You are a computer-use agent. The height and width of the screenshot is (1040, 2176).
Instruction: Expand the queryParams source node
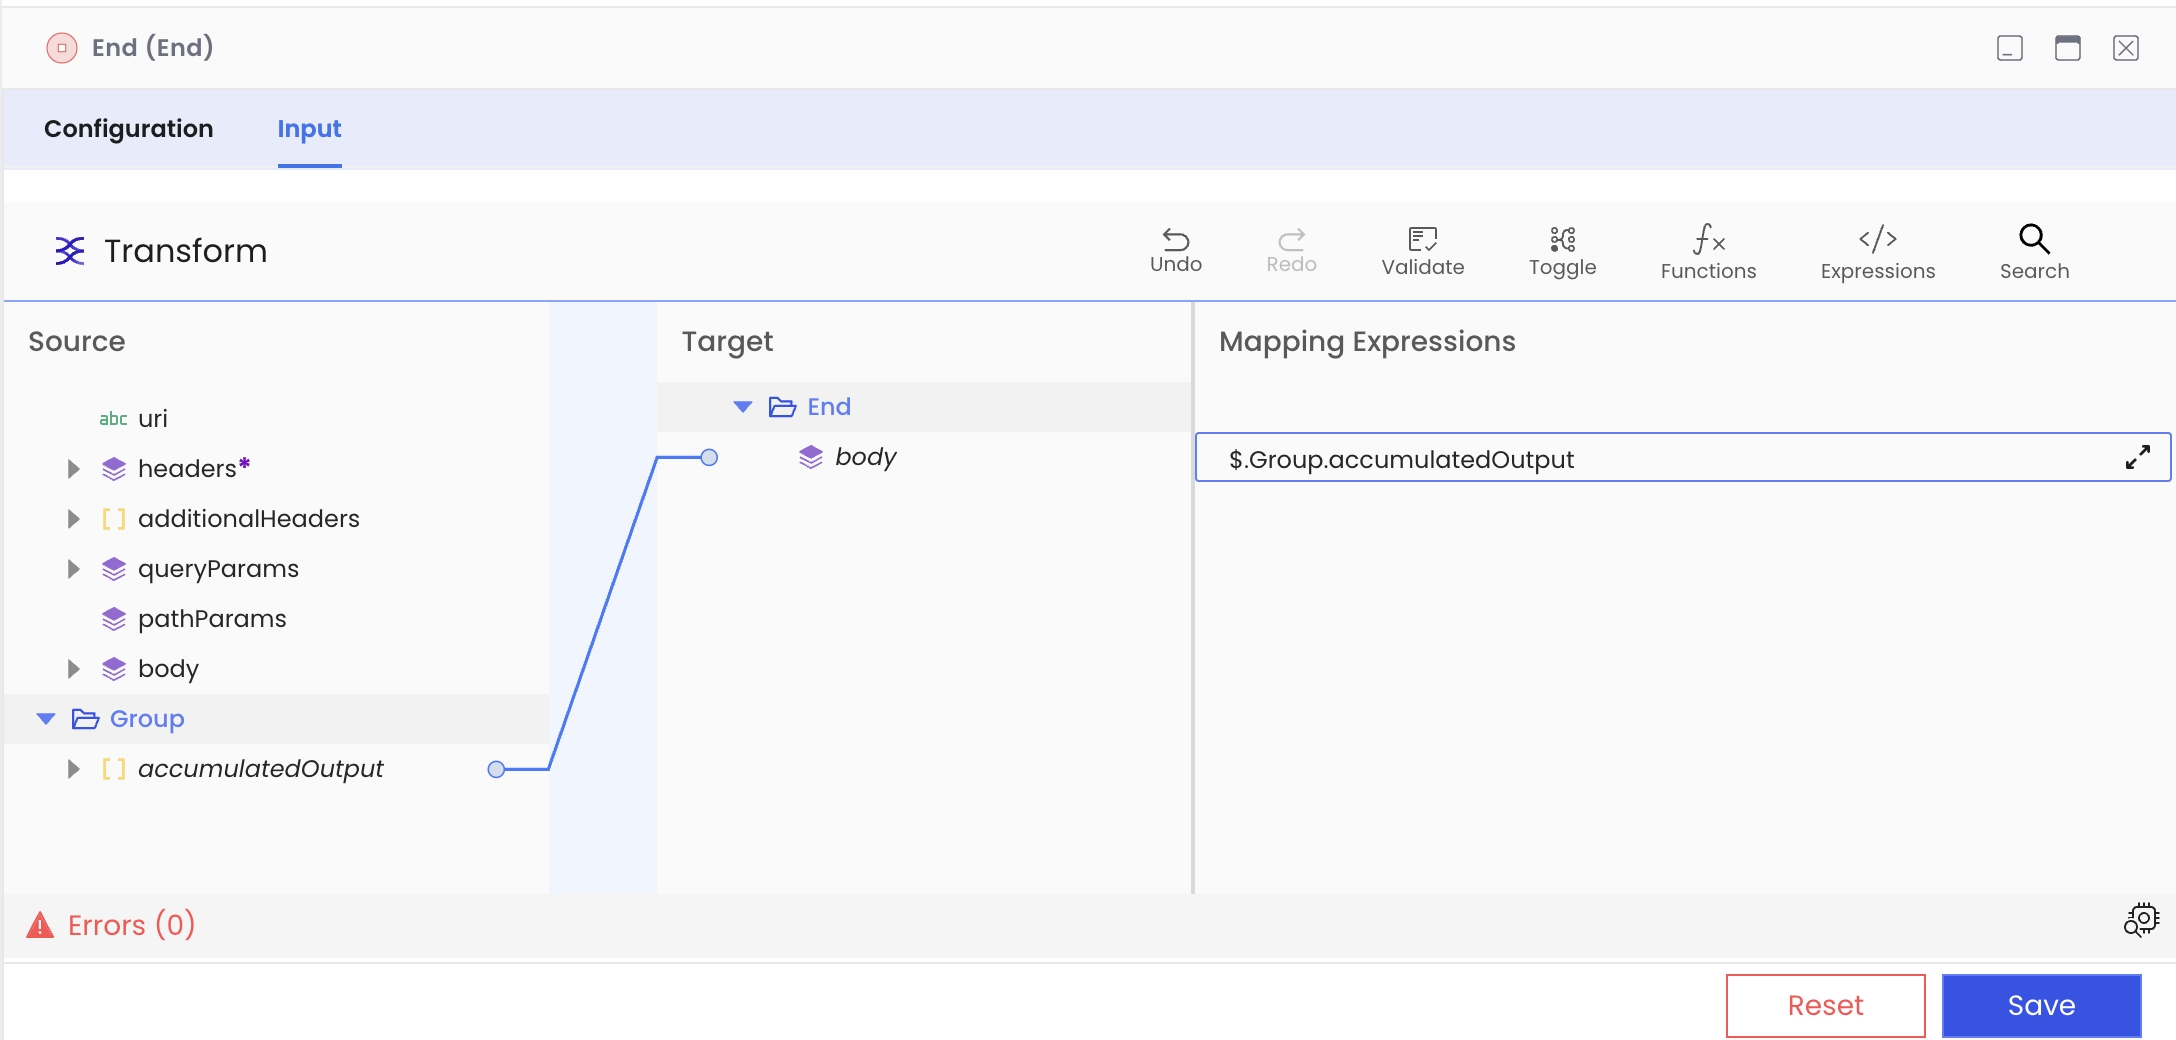tap(73, 569)
